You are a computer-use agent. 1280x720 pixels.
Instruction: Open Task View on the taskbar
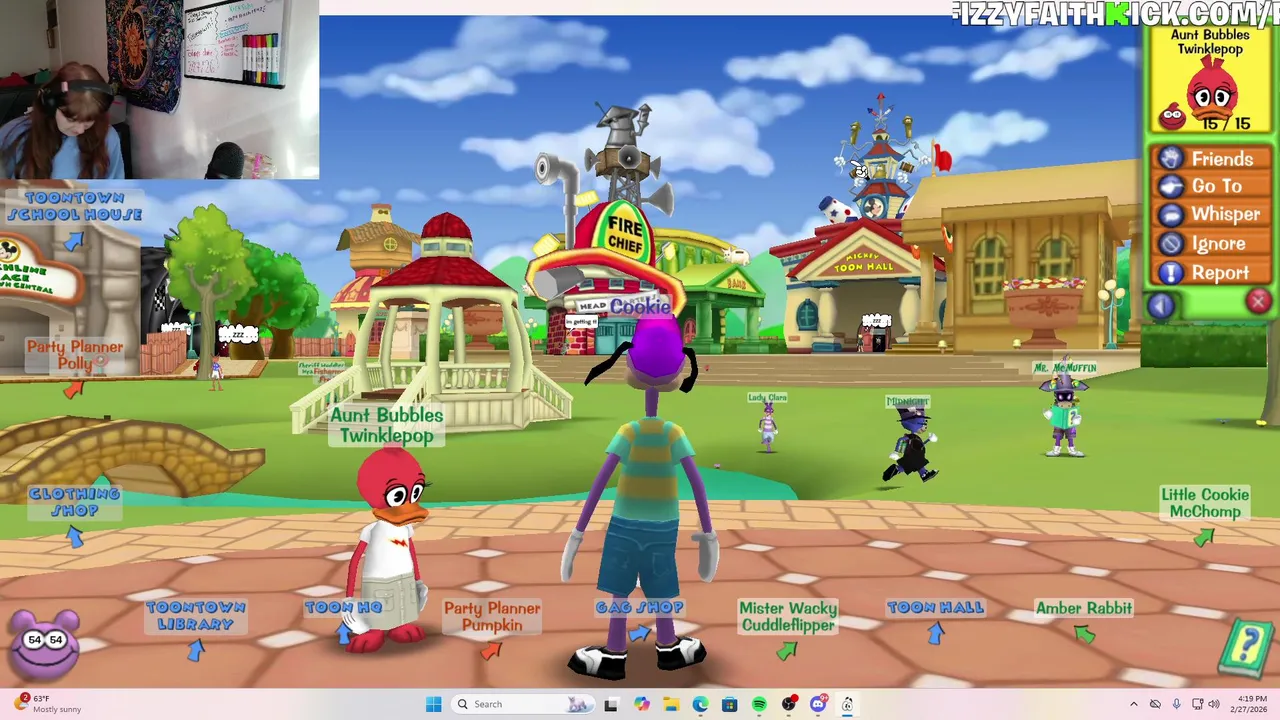click(611, 704)
